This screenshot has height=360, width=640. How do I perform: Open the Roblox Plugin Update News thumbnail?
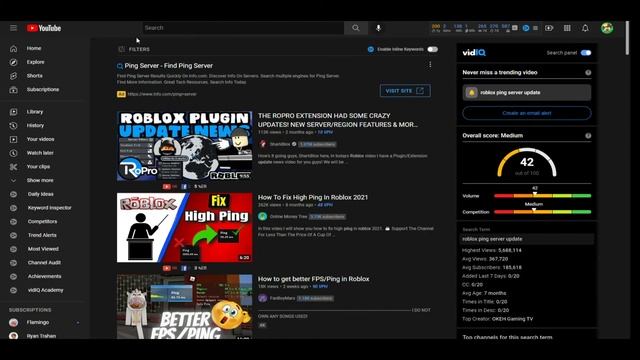tap(184, 146)
